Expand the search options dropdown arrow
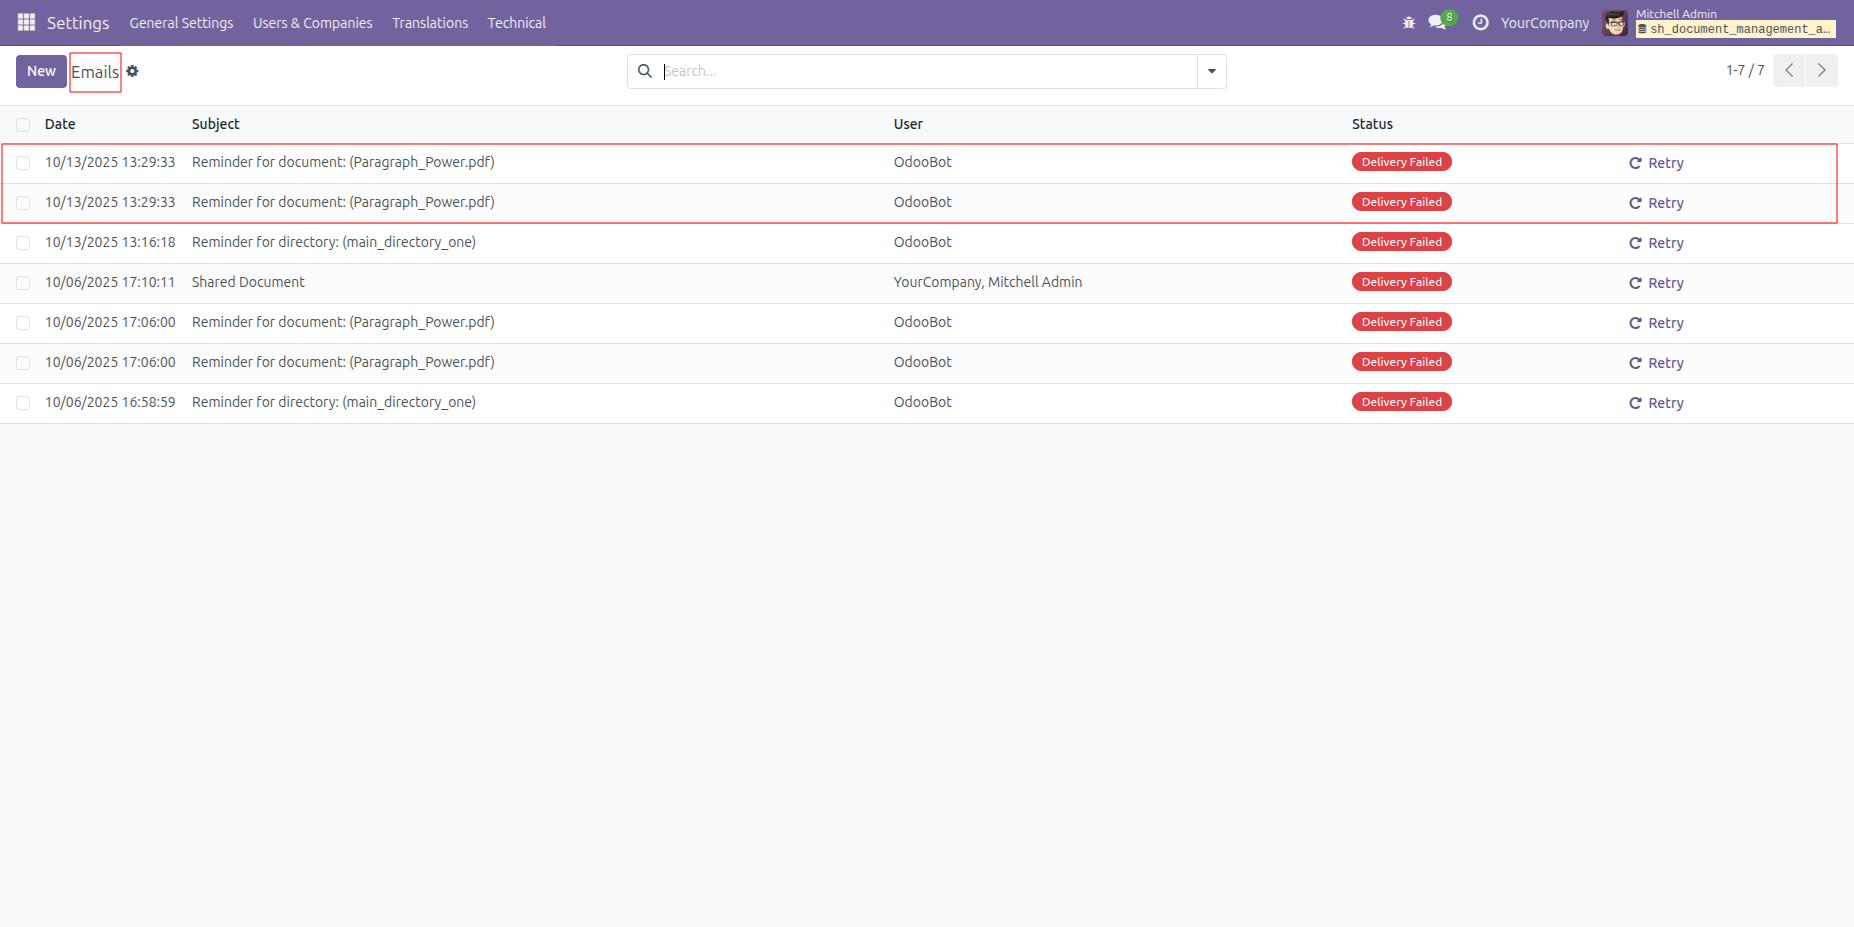The image size is (1854, 927). 1211,71
